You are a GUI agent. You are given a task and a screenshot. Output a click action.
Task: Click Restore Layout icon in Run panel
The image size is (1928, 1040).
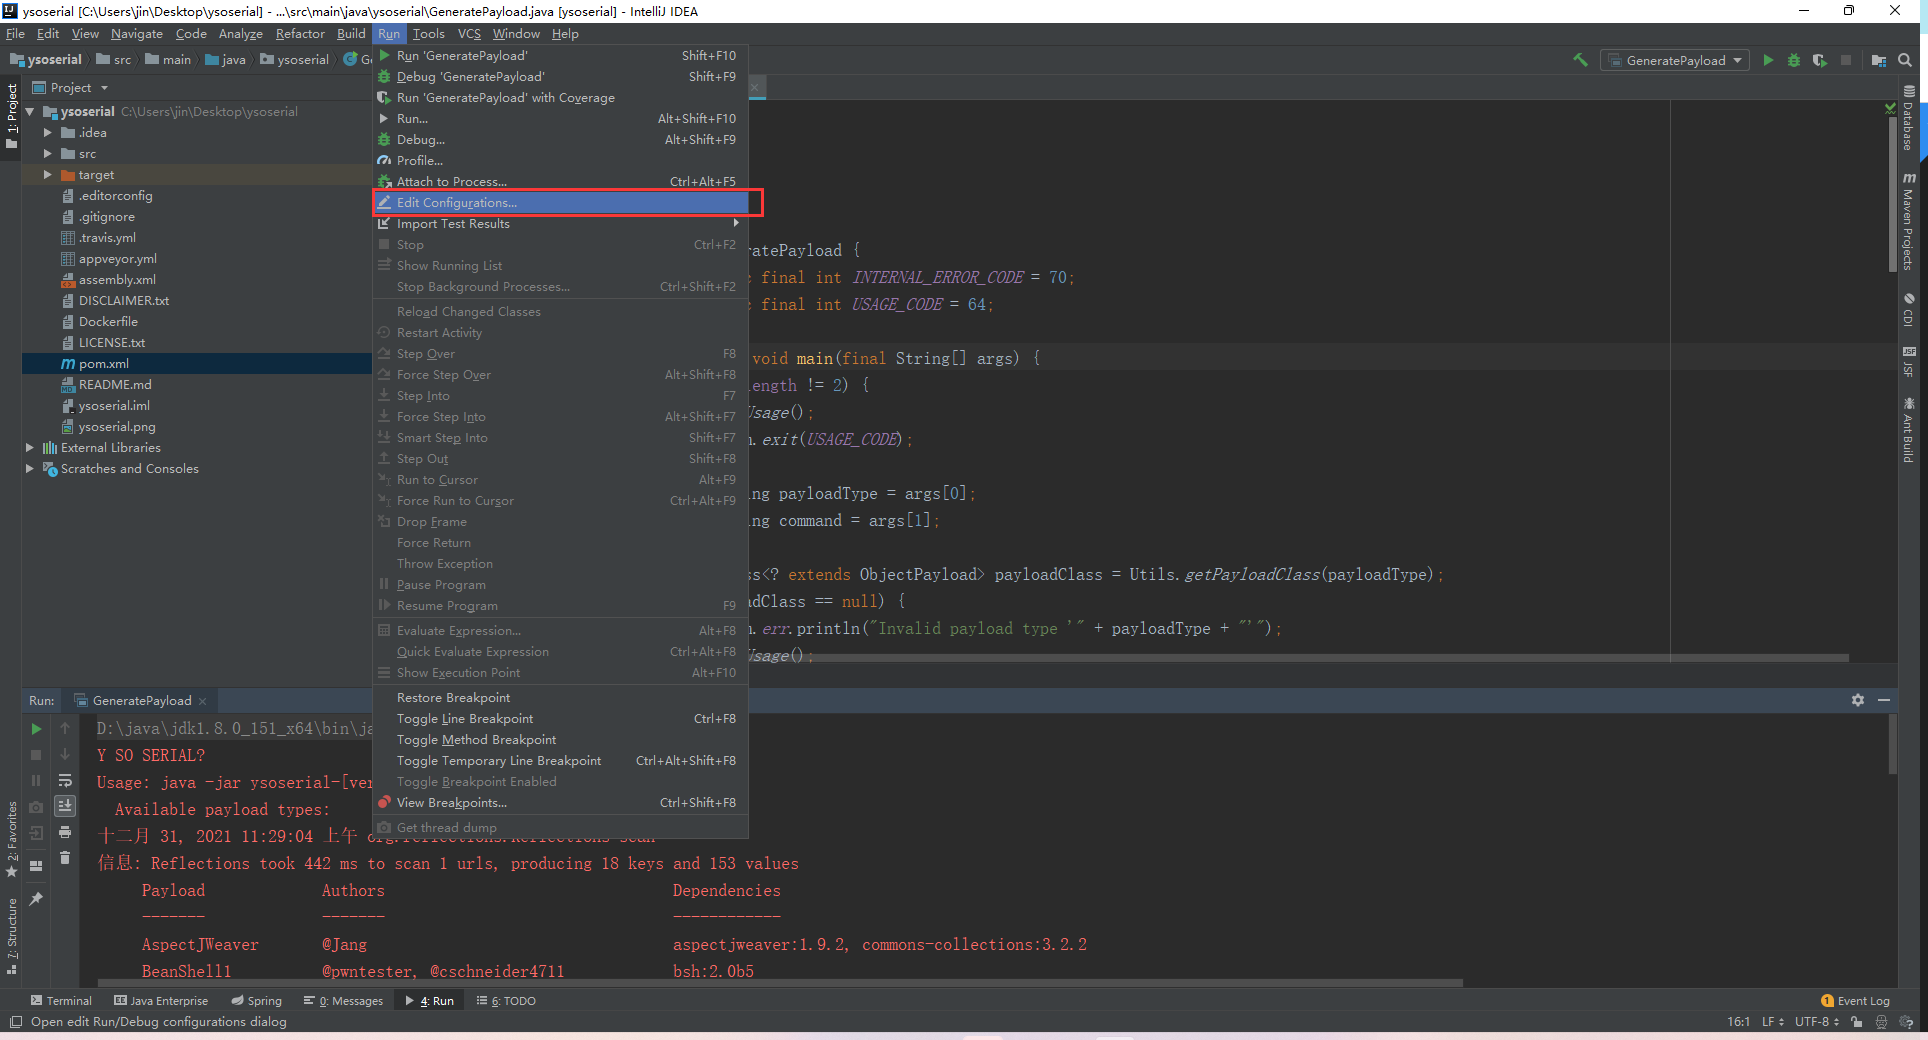click(36, 865)
